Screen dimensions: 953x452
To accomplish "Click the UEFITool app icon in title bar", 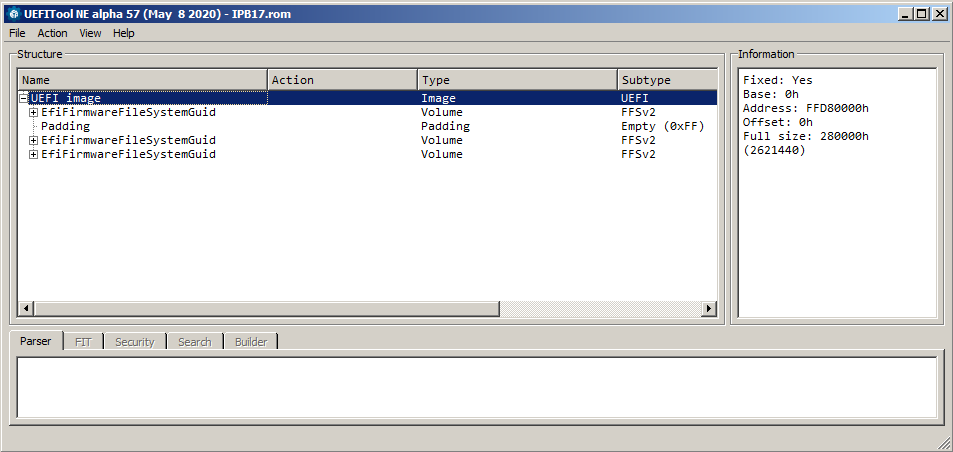I will [x=15, y=13].
